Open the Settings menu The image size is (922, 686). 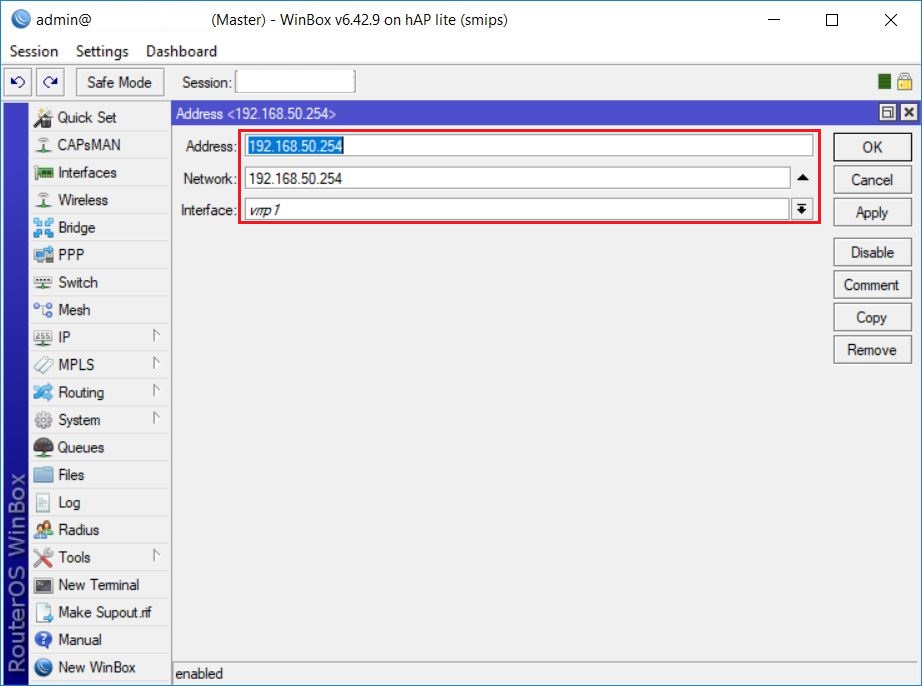tap(102, 52)
